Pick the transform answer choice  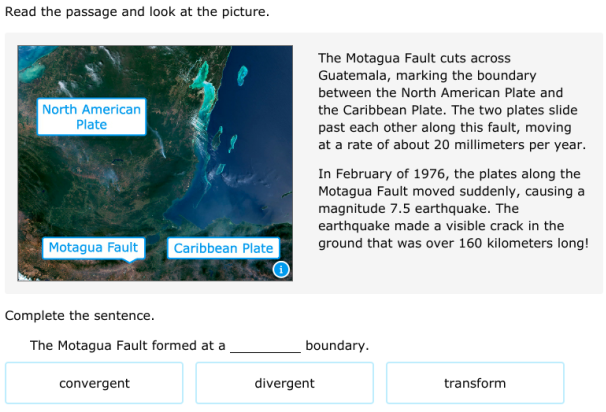pos(475,383)
